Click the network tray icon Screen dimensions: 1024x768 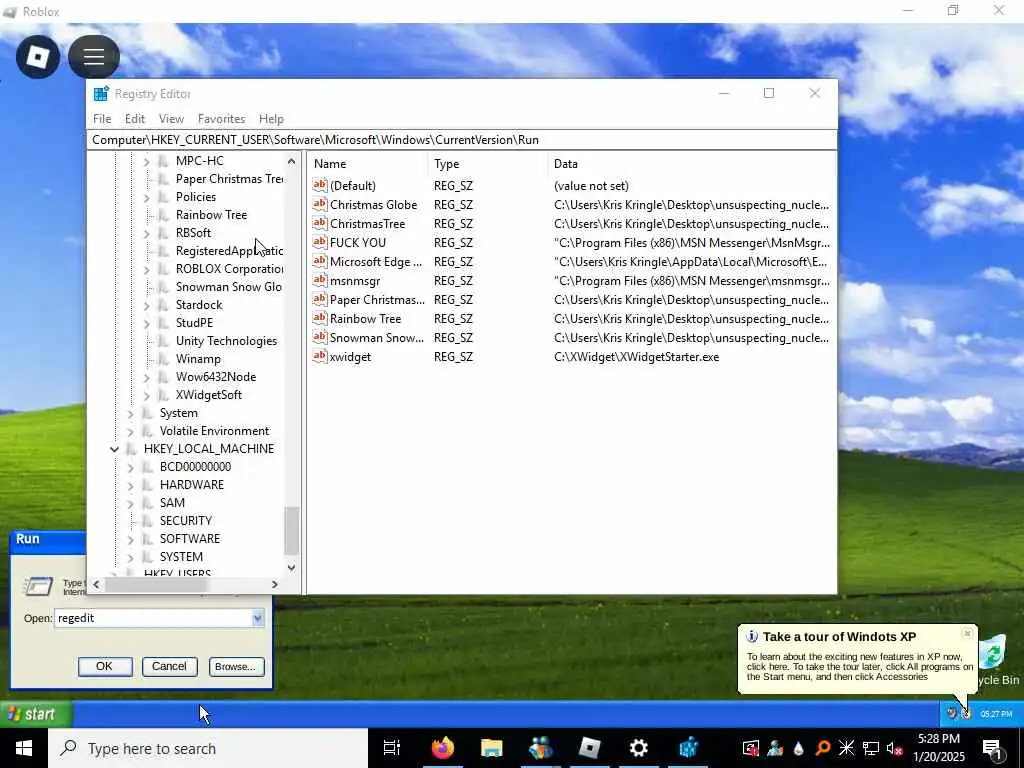point(871,748)
